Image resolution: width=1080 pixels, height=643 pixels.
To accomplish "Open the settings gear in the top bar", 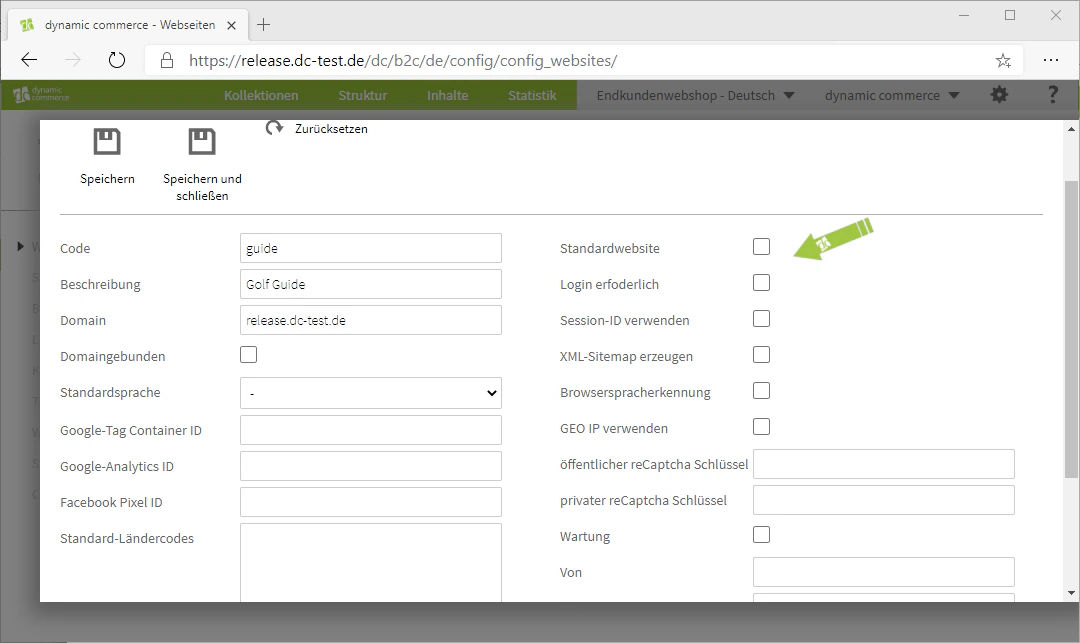I will 999,95.
